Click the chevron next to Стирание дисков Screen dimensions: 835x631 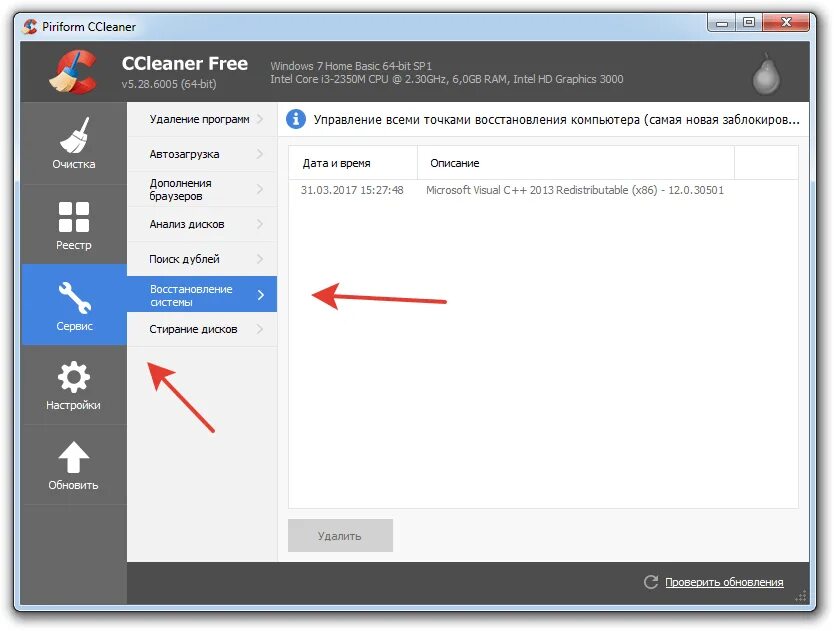[x=260, y=330]
